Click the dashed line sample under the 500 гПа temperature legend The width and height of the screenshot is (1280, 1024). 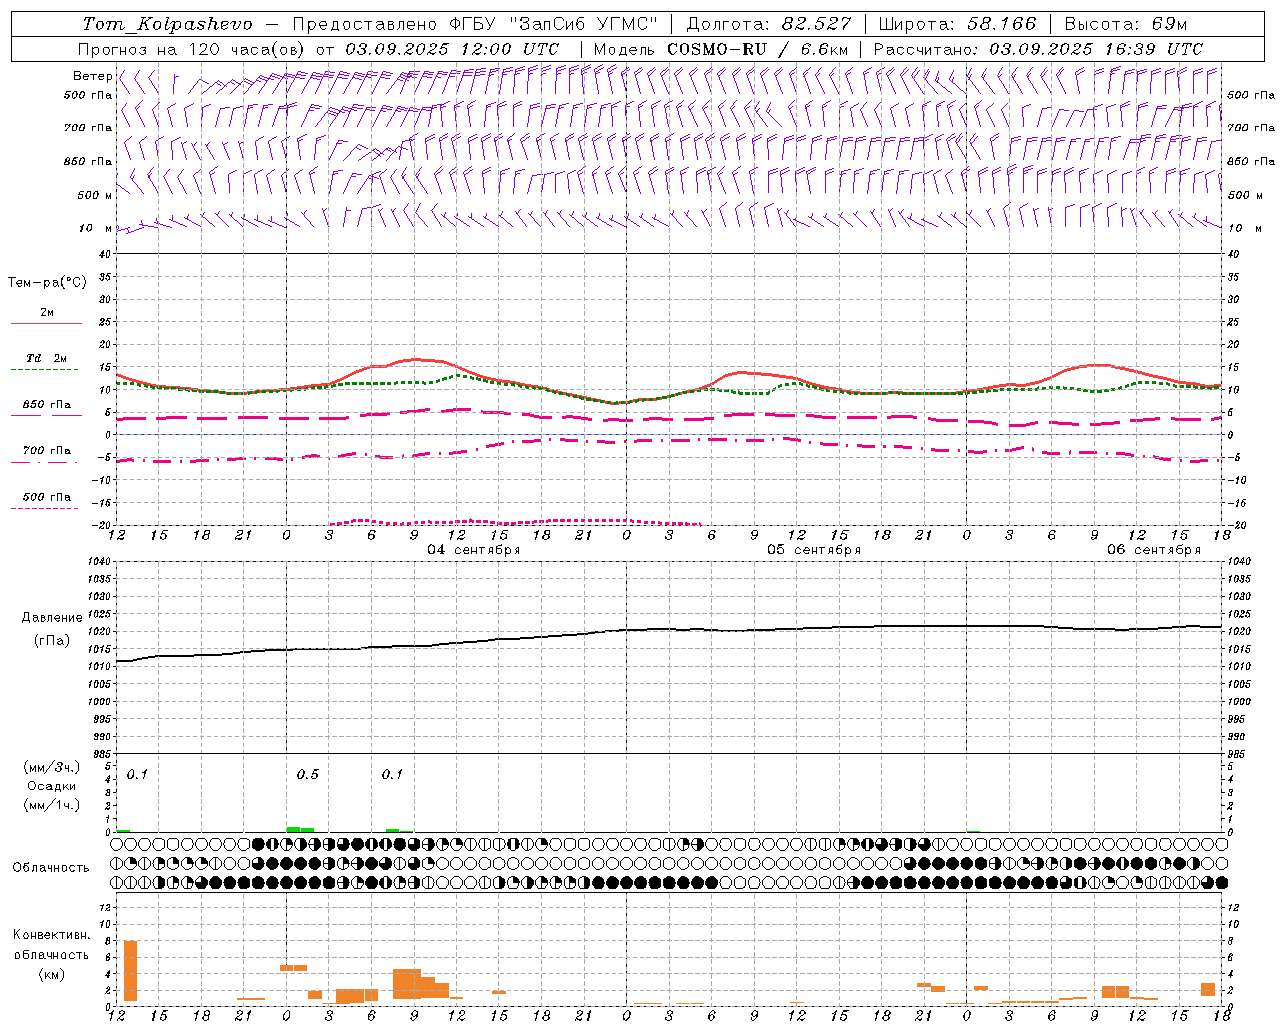(44, 508)
